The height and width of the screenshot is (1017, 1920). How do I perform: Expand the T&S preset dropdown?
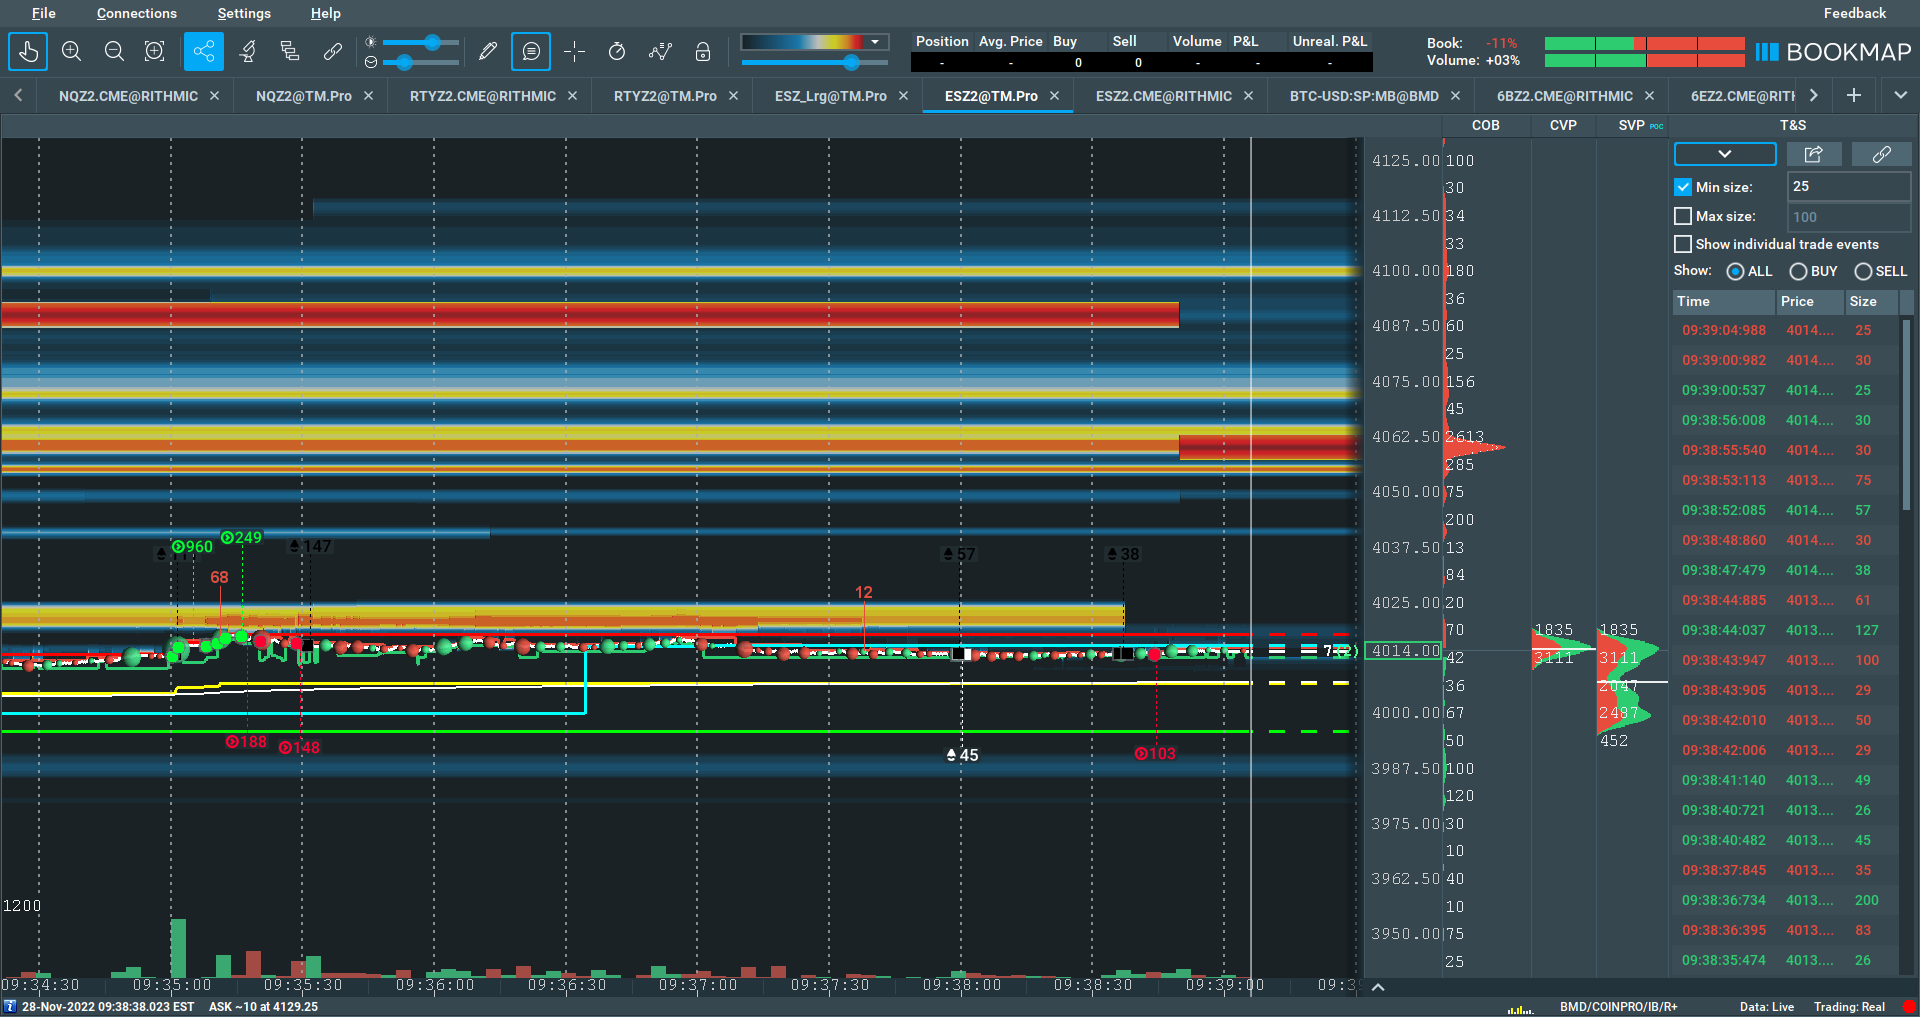[1725, 154]
